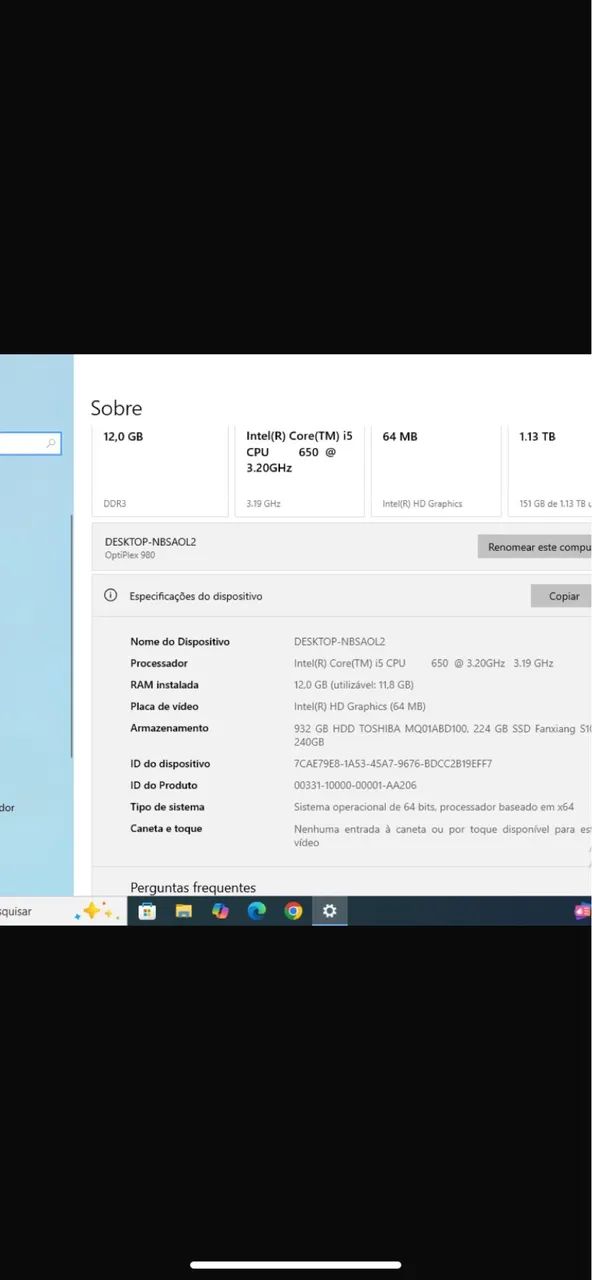Click the Perguntas frequentes heading
The height and width of the screenshot is (1280, 592).
tap(193, 888)
